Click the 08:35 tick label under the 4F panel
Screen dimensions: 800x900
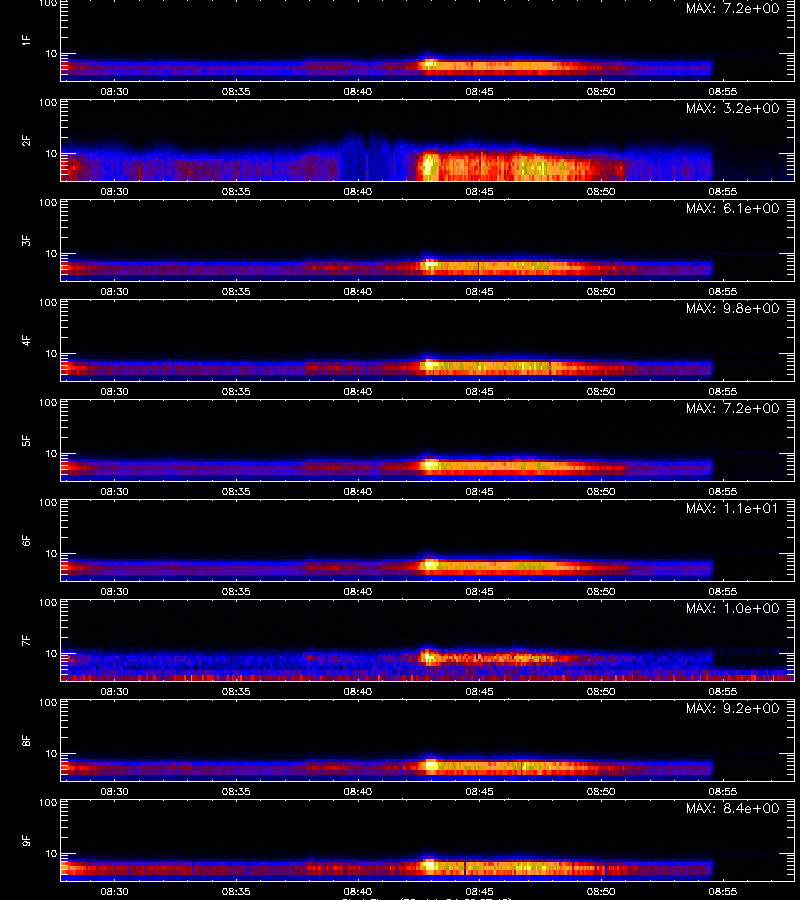pos(236,391)
